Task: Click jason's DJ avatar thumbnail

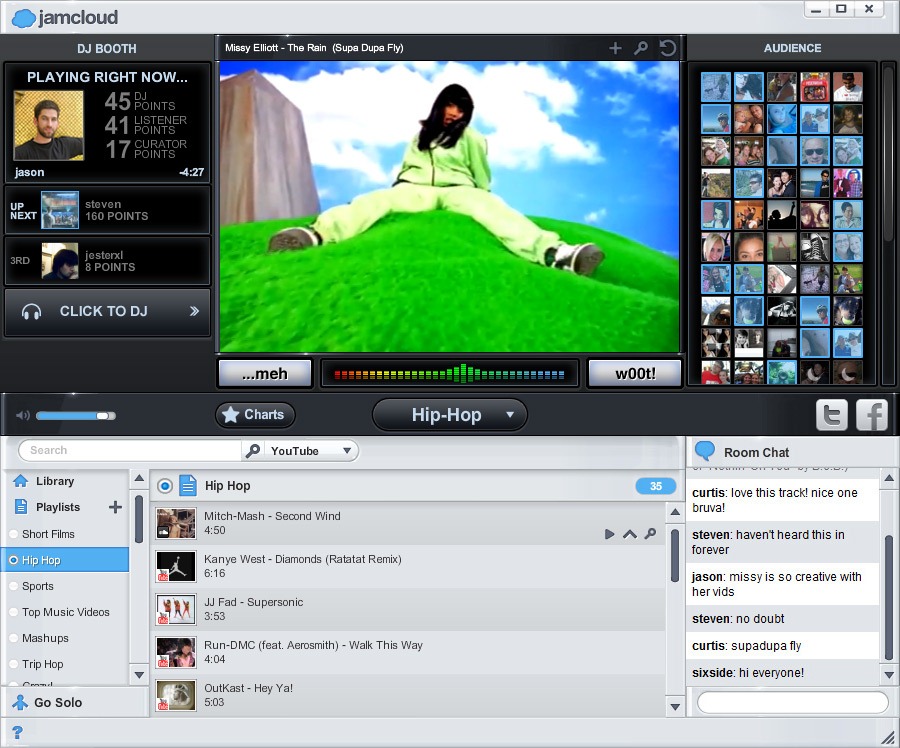Action: tap(49, 125)
